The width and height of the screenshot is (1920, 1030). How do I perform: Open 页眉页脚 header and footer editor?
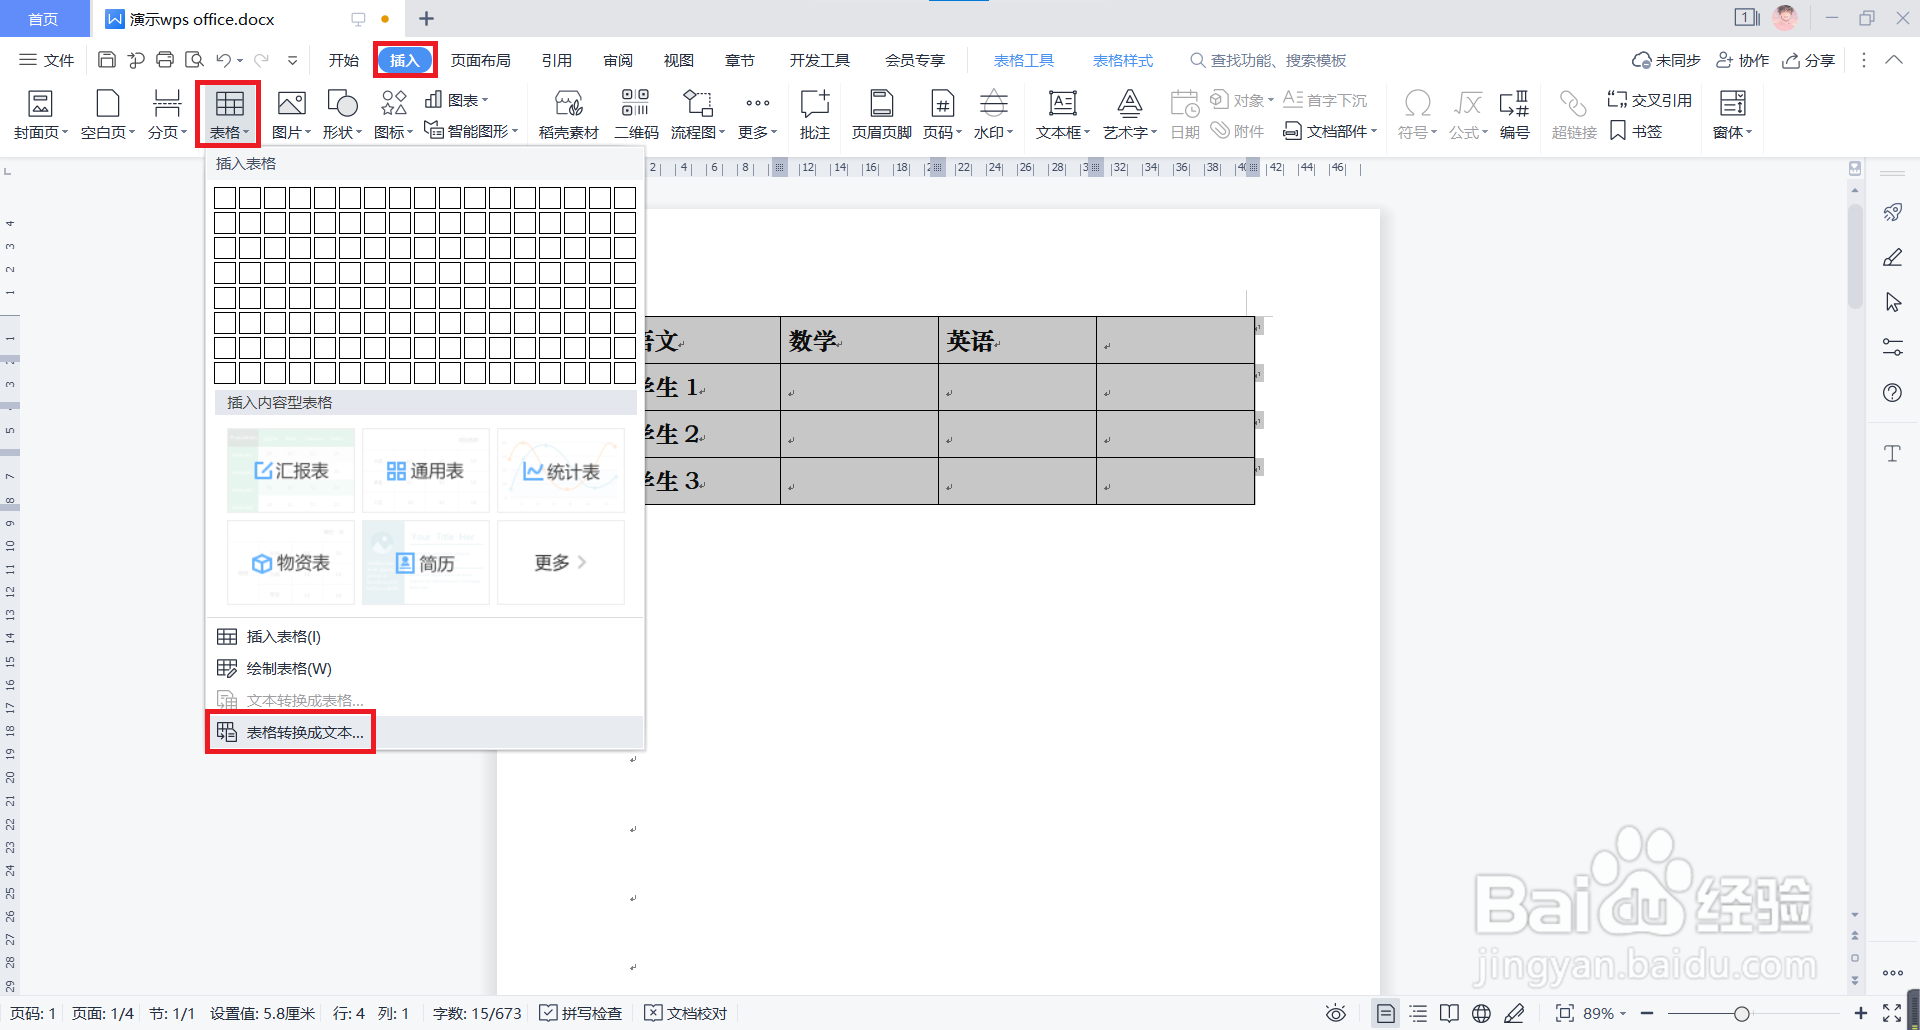coord(880,113)
